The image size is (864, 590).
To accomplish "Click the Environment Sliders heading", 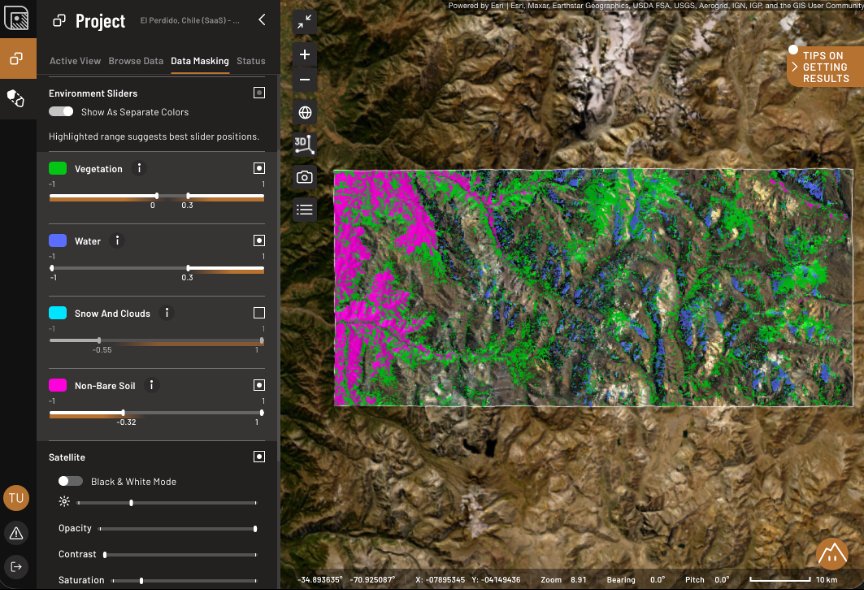I will coord(93,93).
